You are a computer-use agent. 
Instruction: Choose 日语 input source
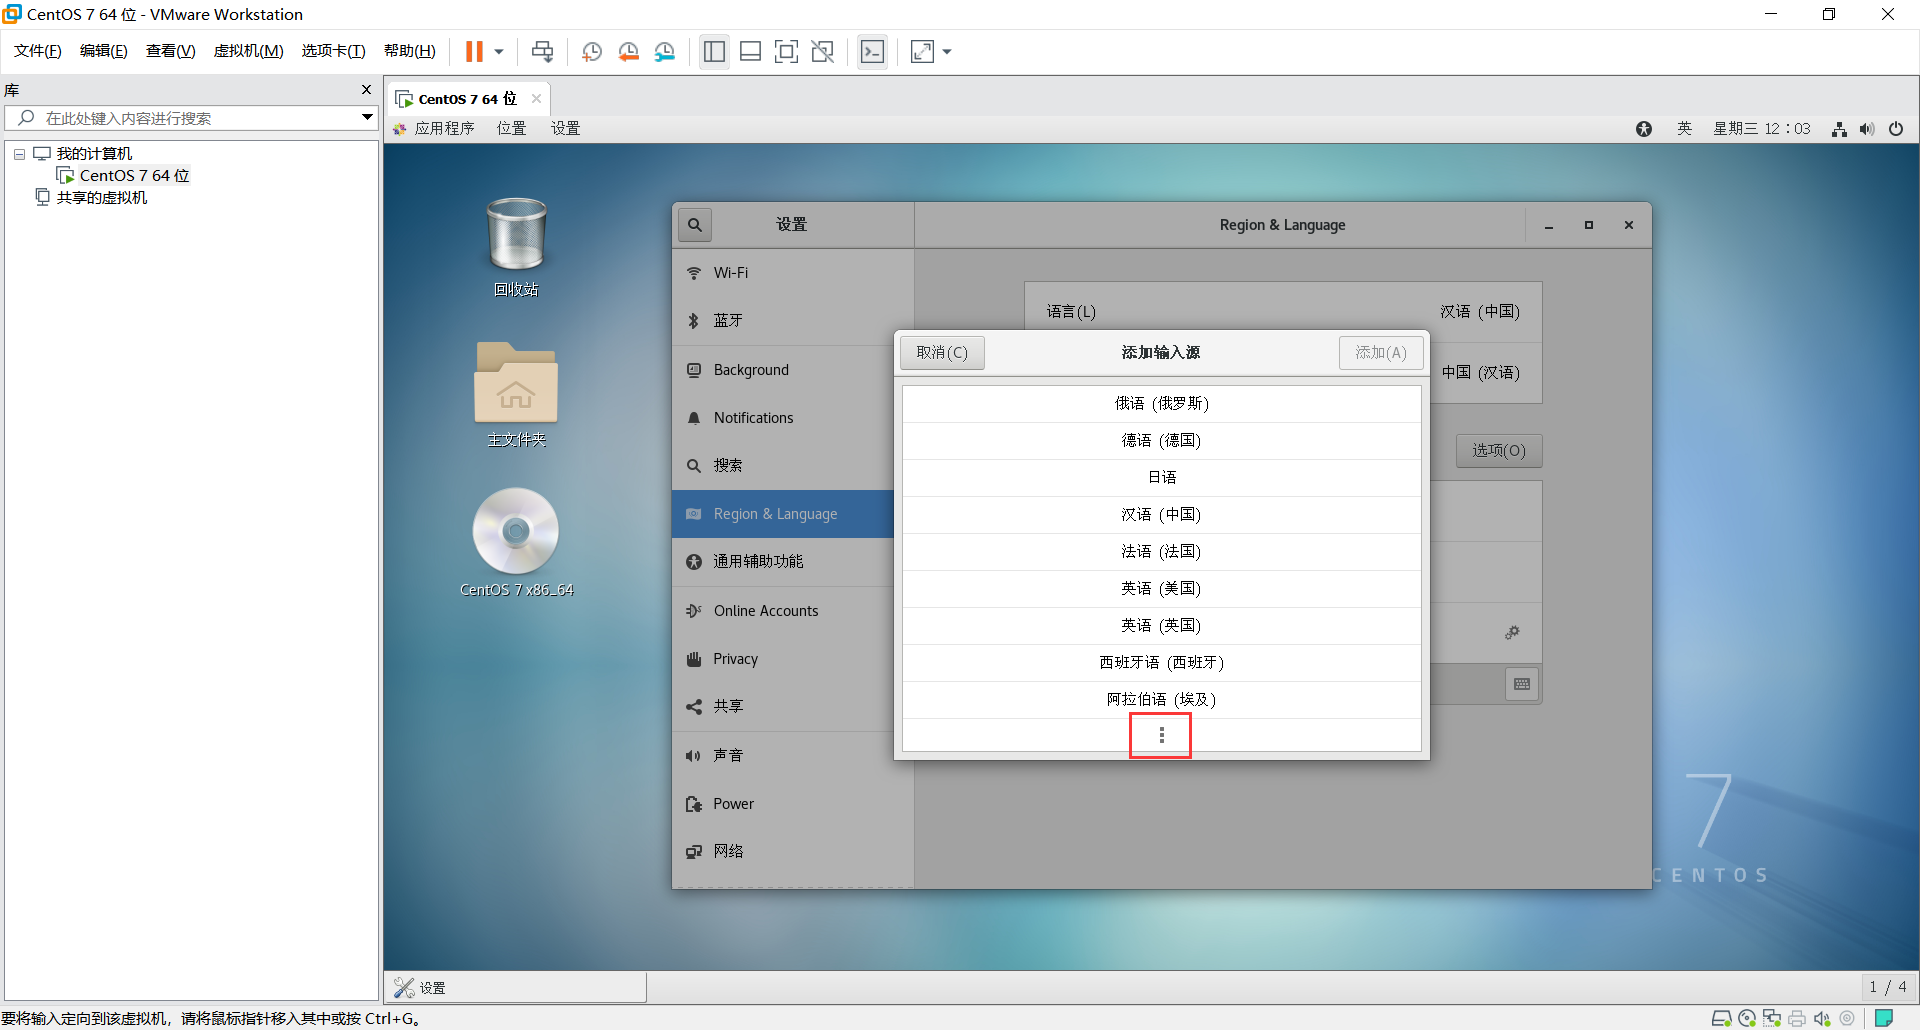[x=1162, y=478]
